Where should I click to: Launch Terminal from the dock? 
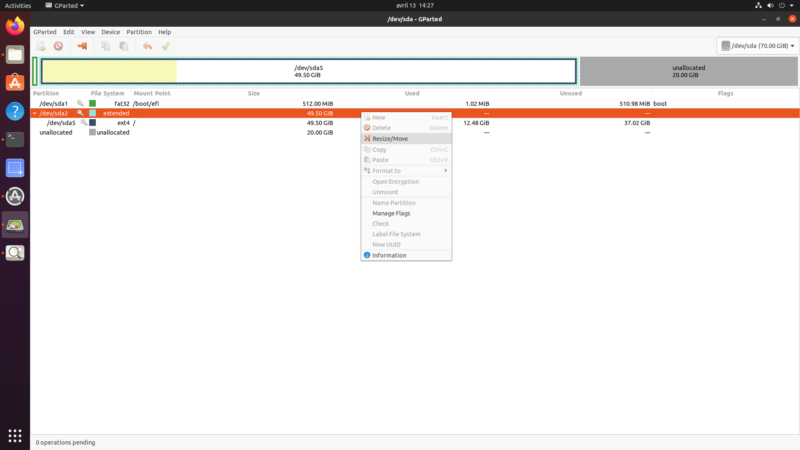(15, 139)
